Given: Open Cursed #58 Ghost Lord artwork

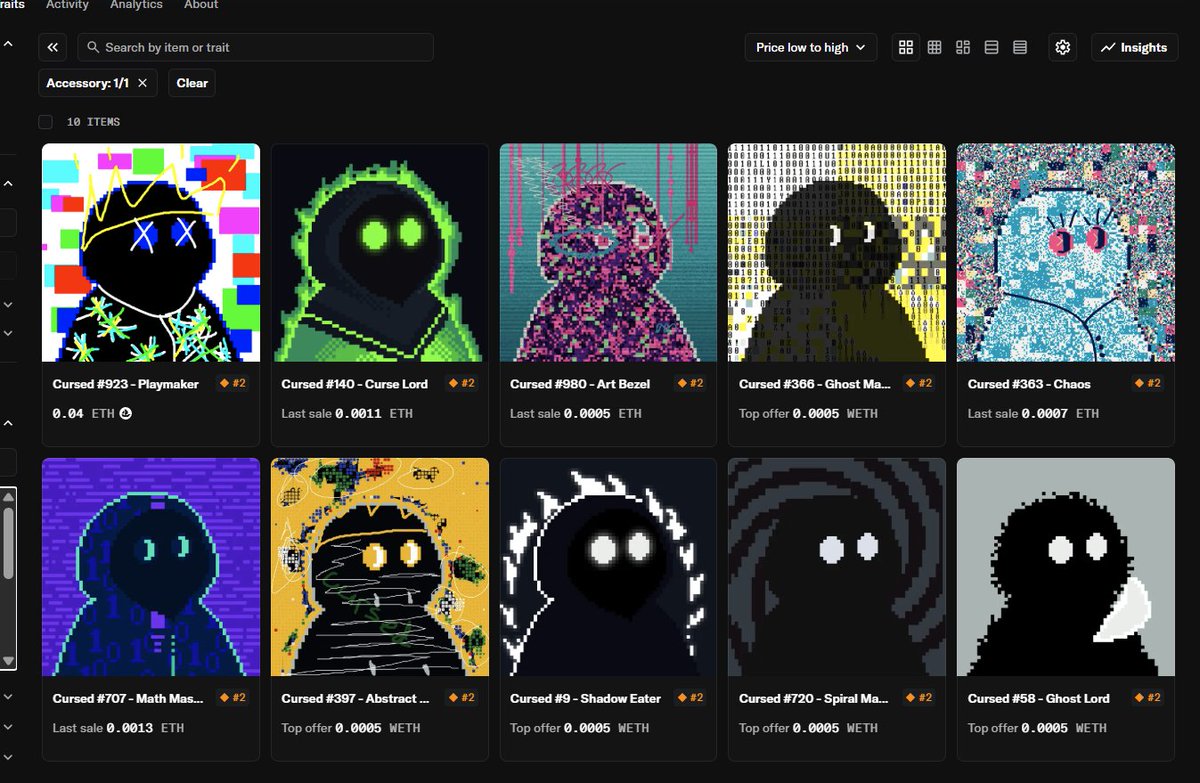Looking at the screenshot, I should coord(1066,567).
